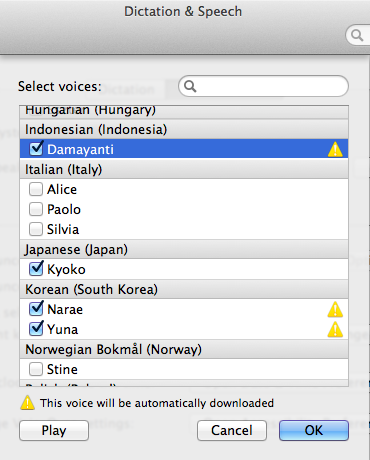The image size is (370, 460).
Task: Select the Stine voice name
Action: click(62, 369)
